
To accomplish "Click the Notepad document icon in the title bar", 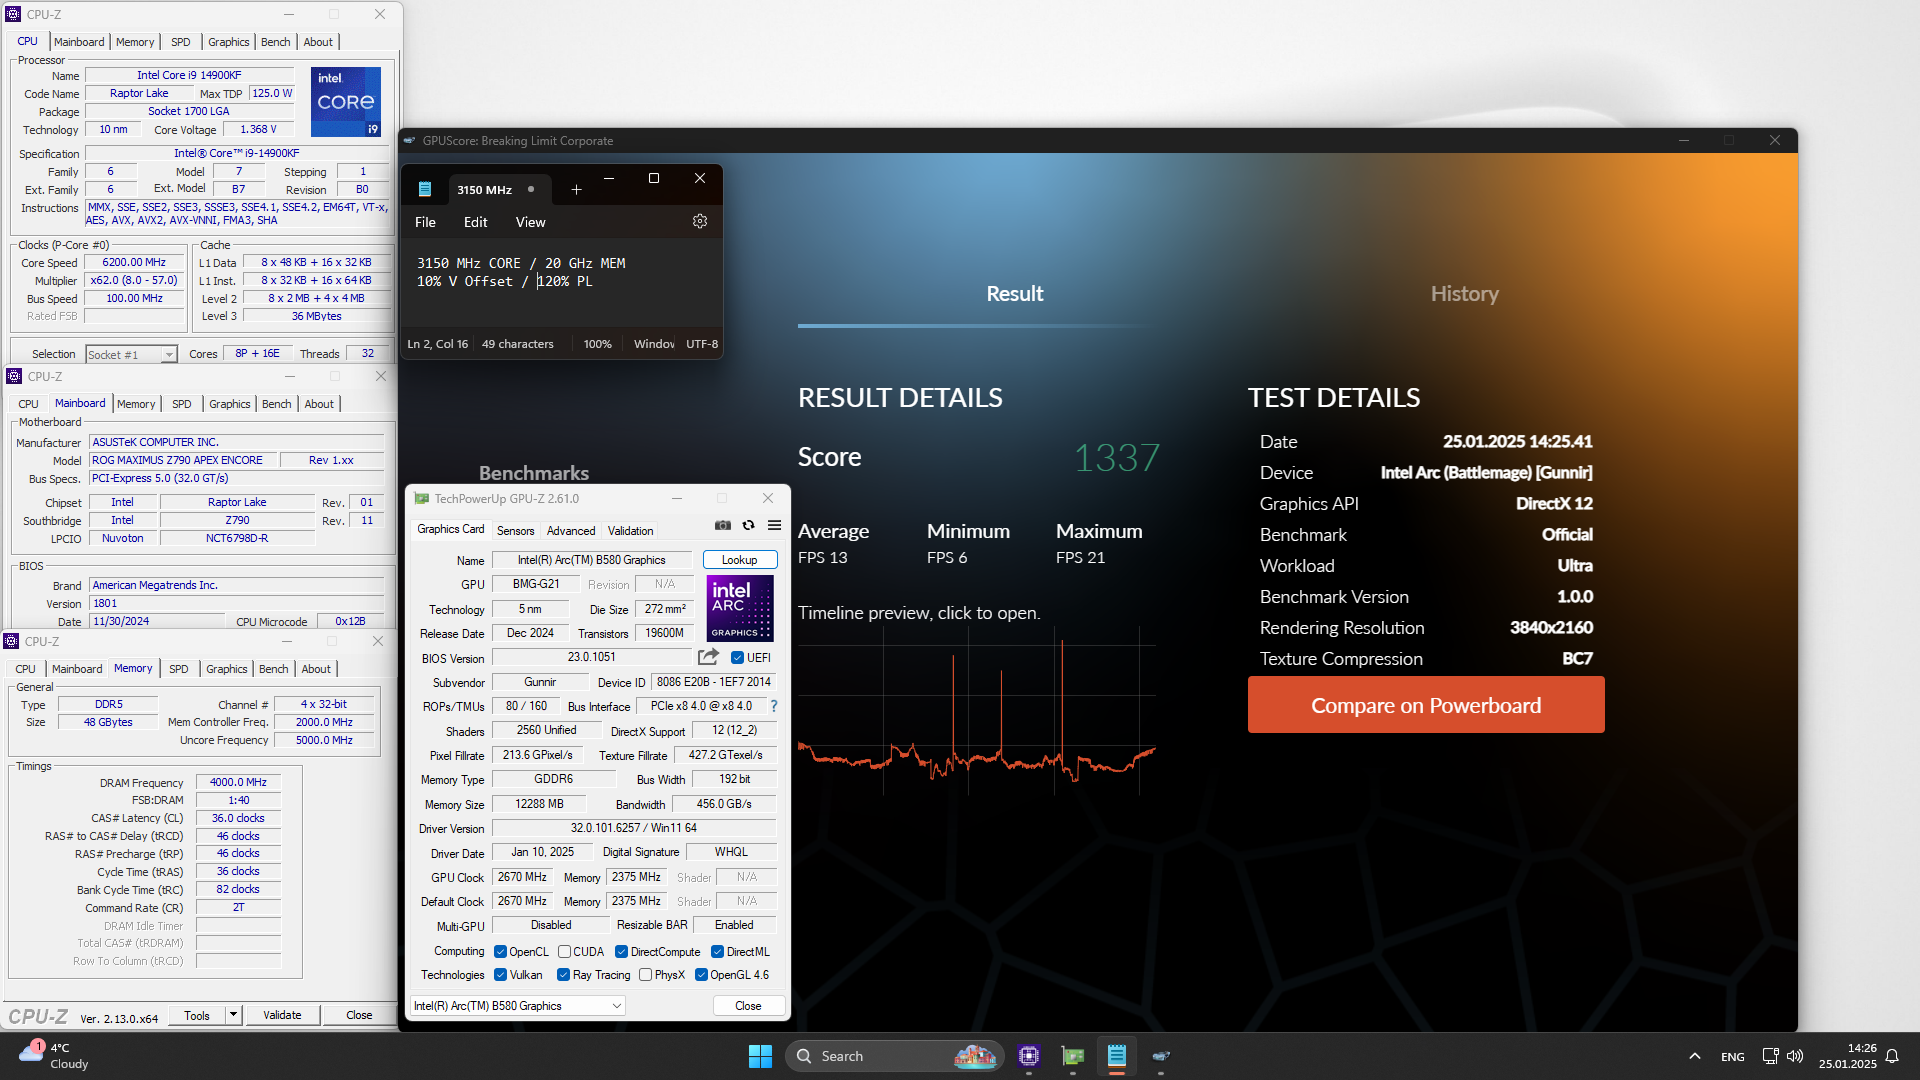I will 425,189.
